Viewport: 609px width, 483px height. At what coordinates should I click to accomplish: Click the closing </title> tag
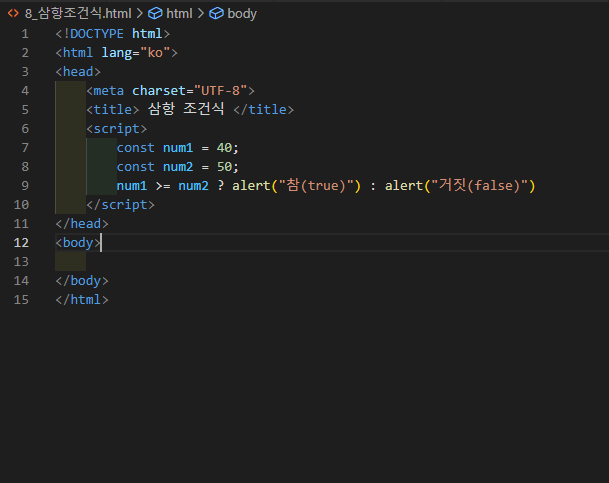point(263,110)
